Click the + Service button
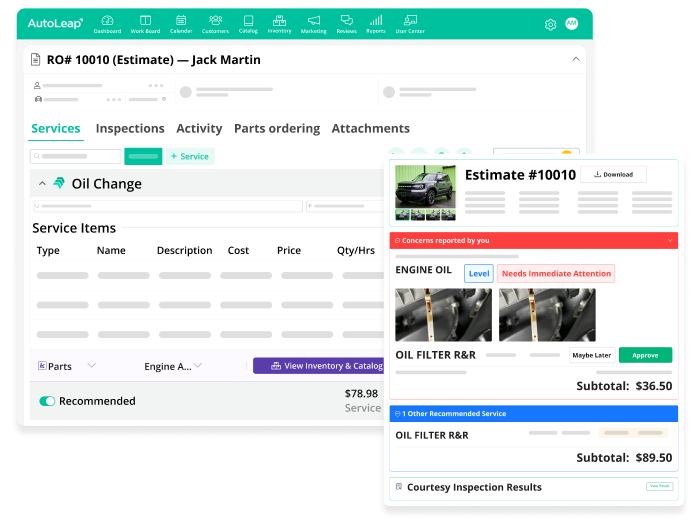This screenshot has height=522, width=696. click(x=190, y=156)
